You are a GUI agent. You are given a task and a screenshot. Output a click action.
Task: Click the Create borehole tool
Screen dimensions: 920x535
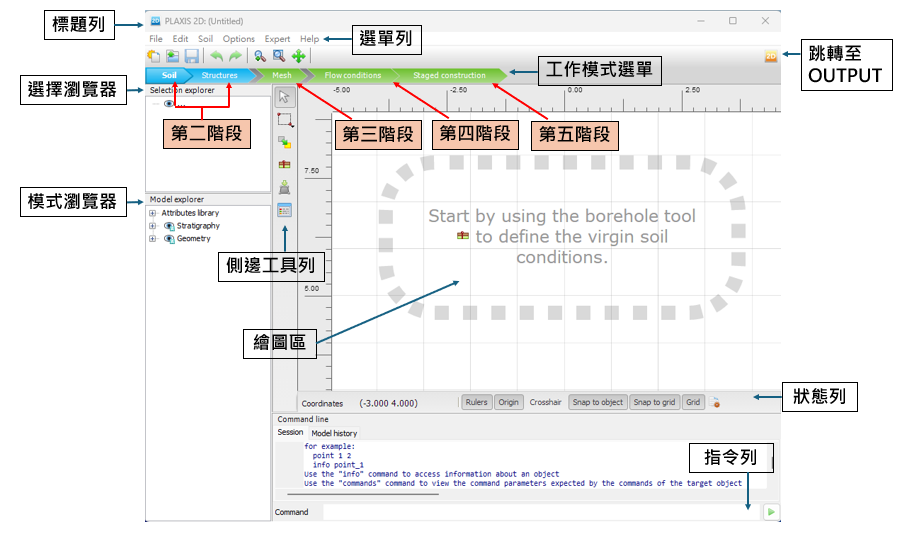(285, 165)
